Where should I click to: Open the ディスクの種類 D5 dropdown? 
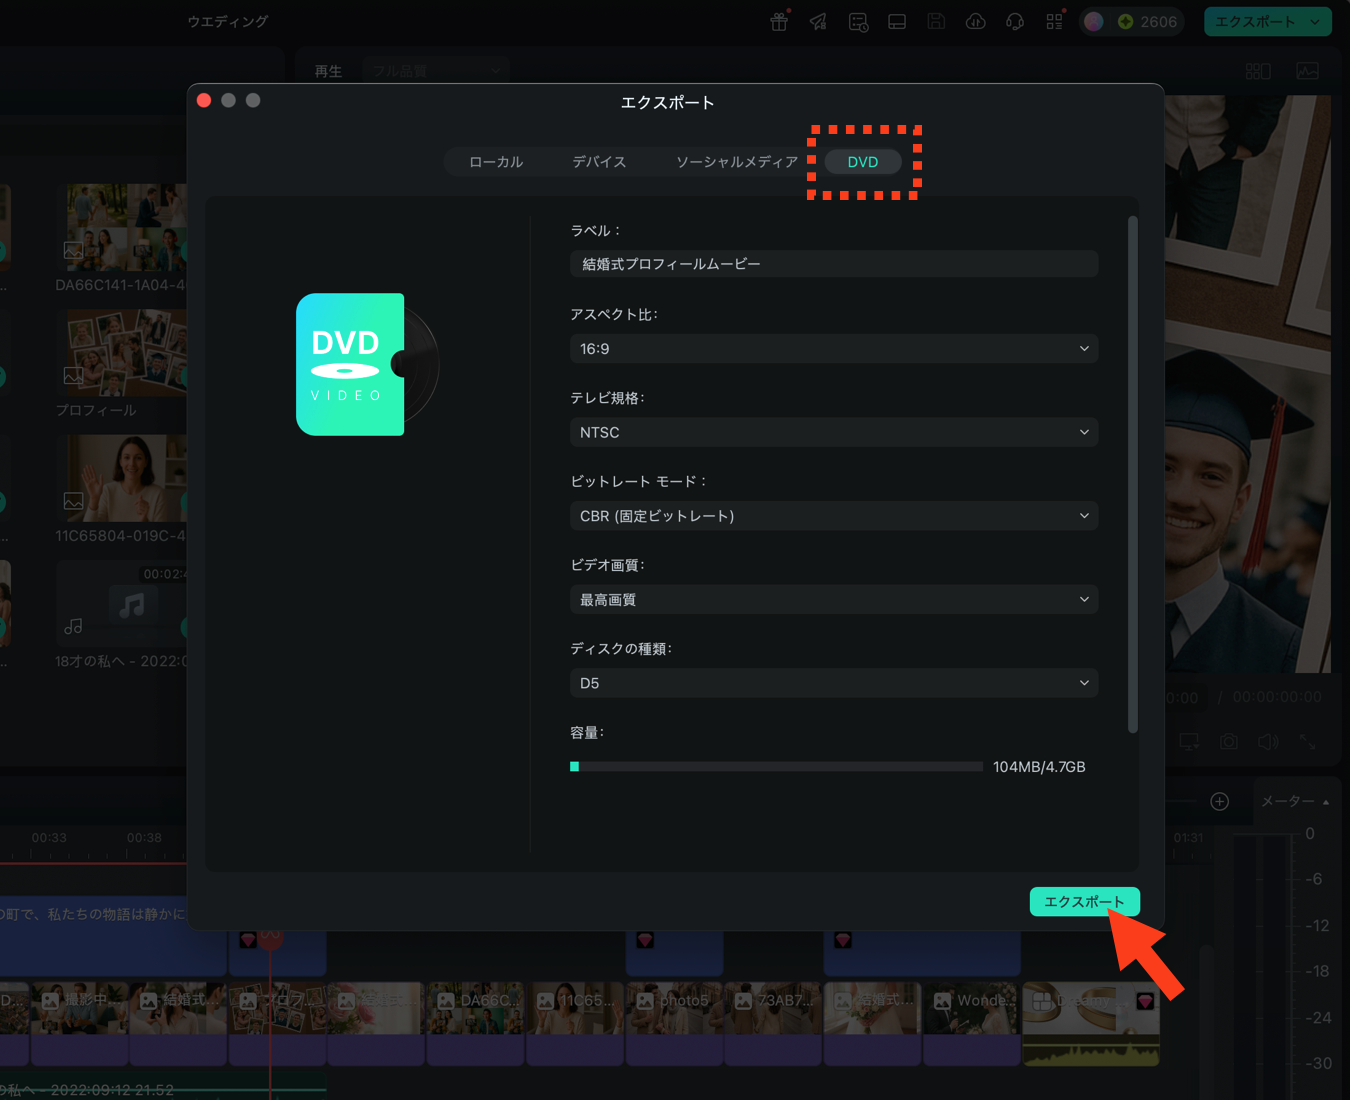(834, 683)
